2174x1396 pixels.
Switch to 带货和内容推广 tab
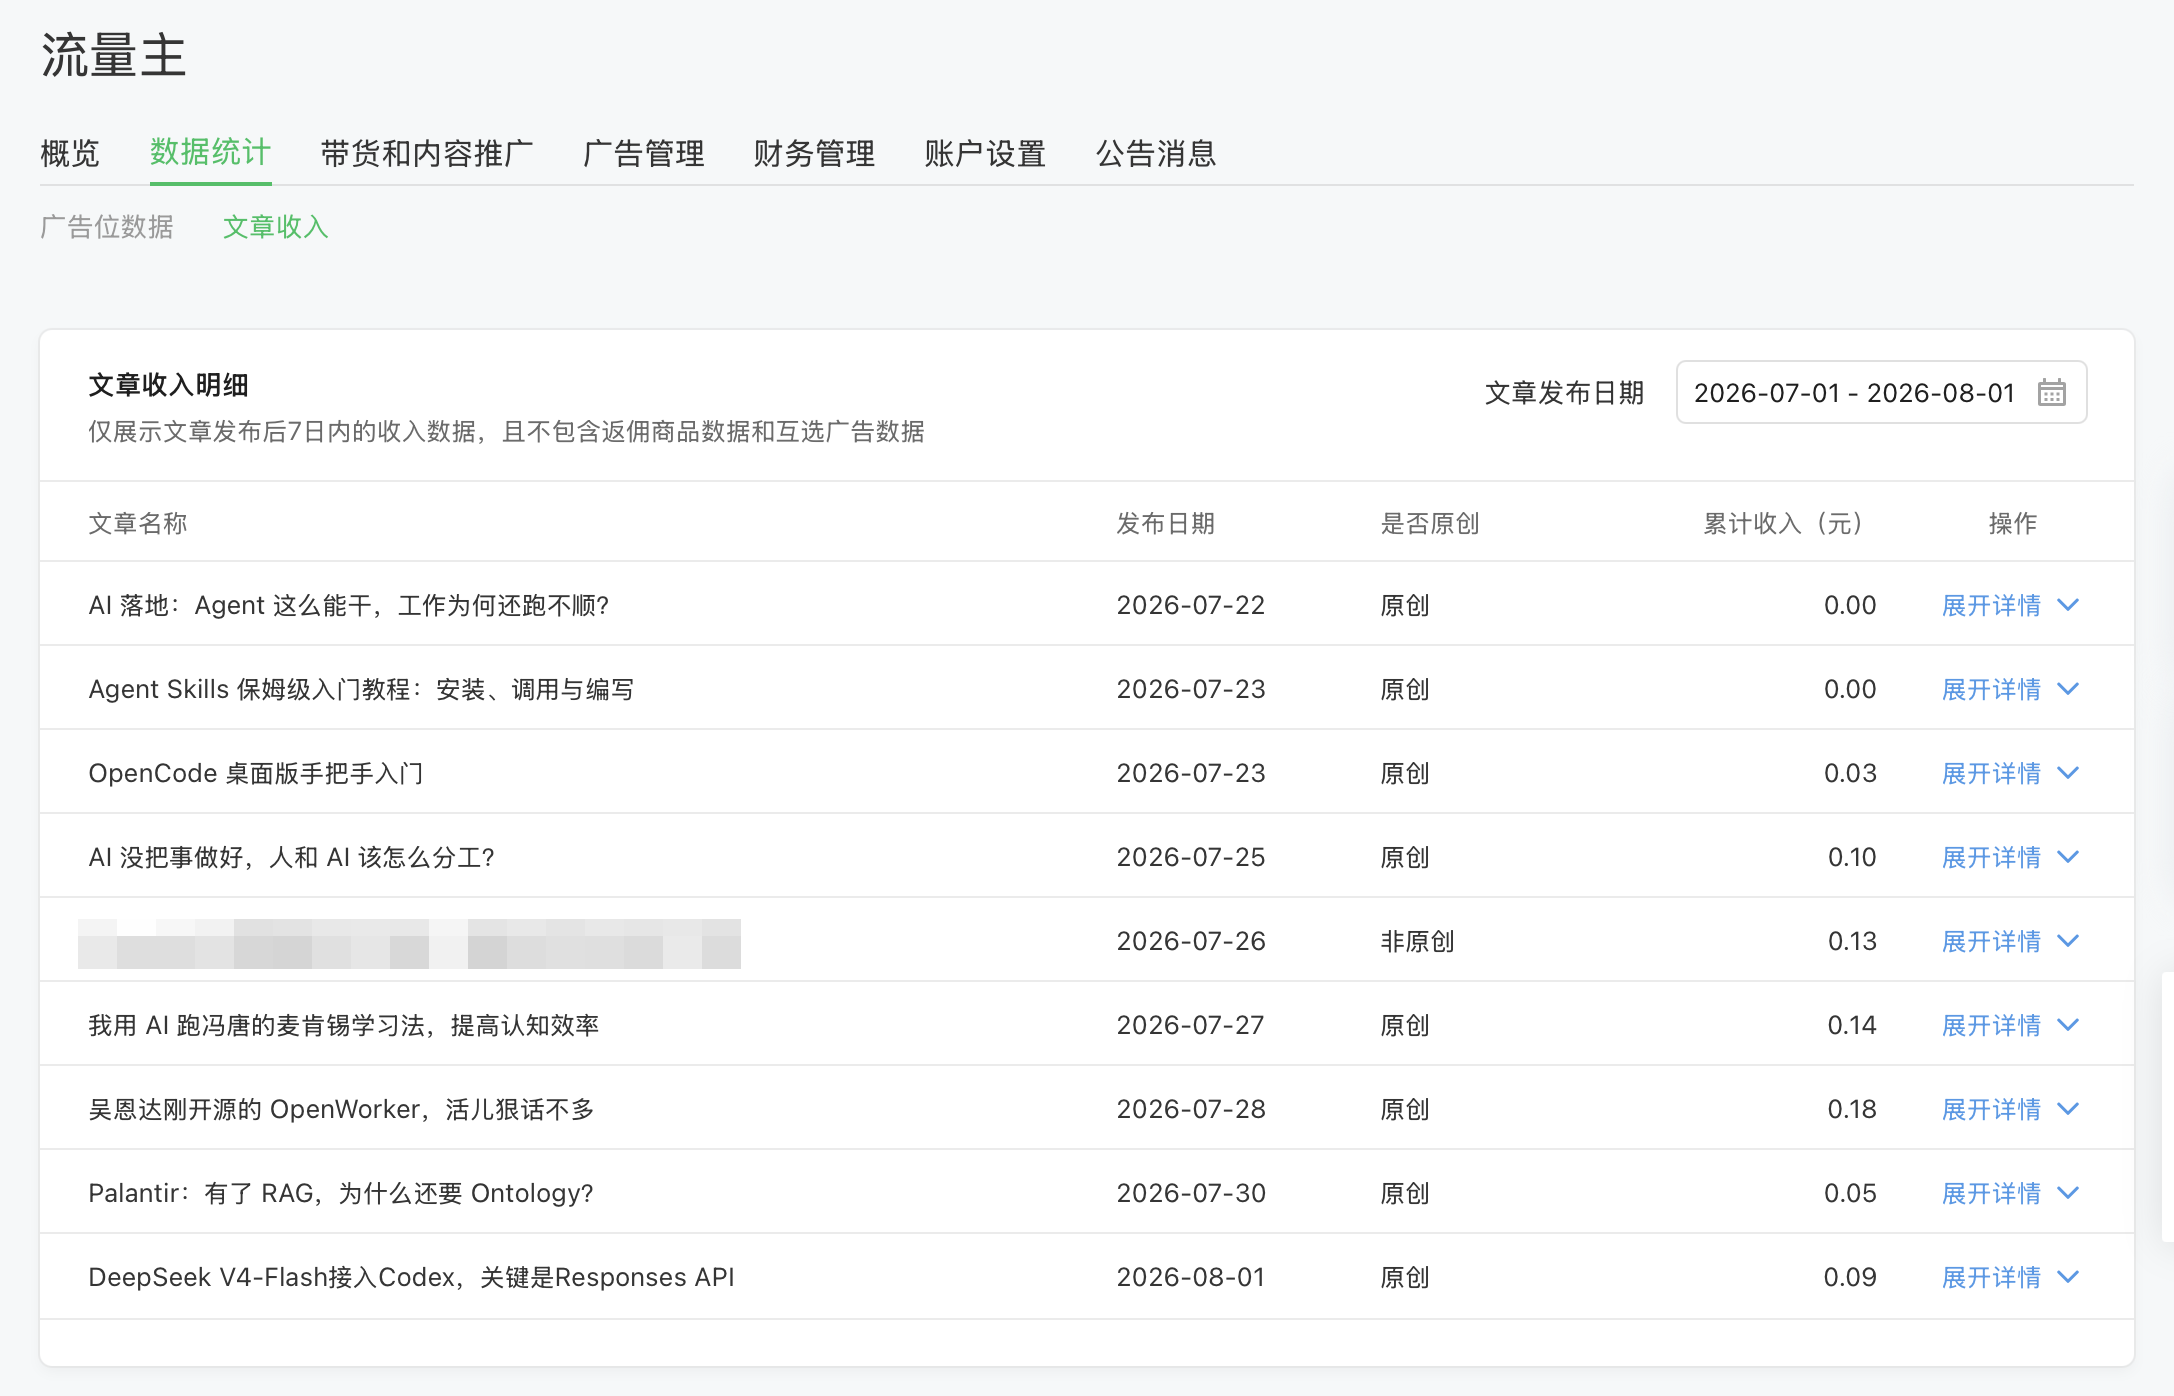[x=427, y=153]
